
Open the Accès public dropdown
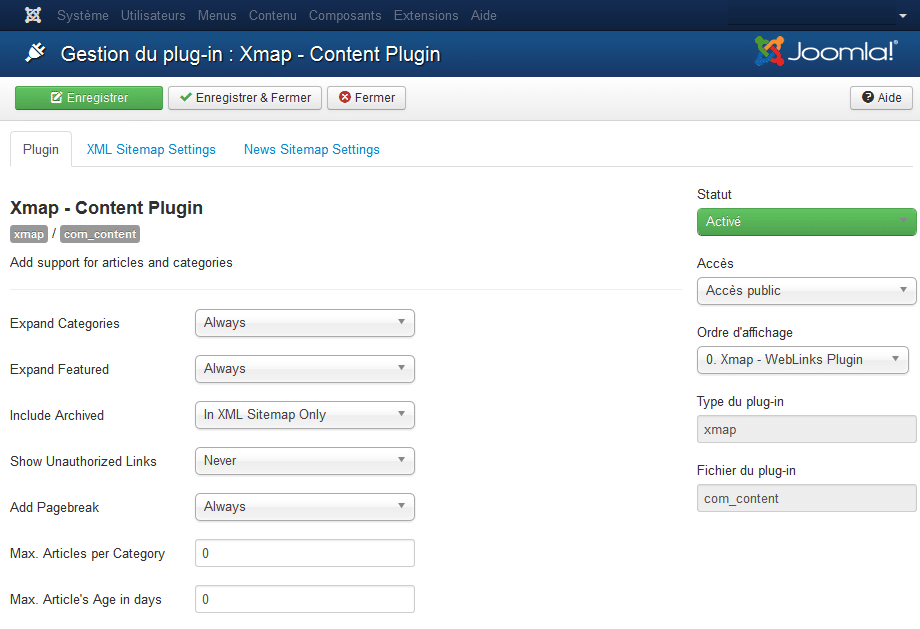click(806, 291)
